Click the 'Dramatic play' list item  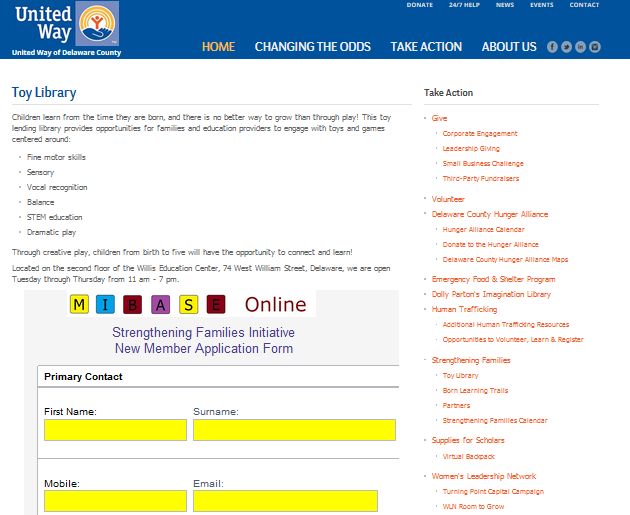pyautogui.click(x=51, y=232)
